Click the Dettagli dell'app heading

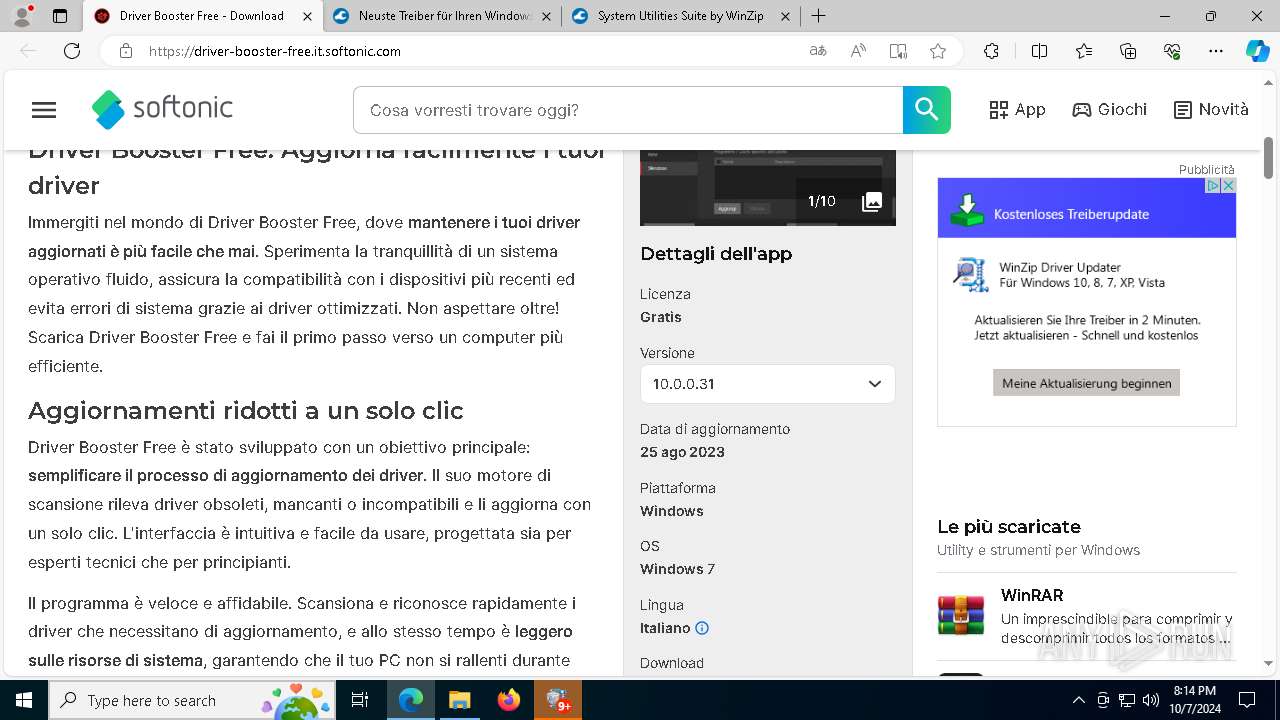point(716,254)
